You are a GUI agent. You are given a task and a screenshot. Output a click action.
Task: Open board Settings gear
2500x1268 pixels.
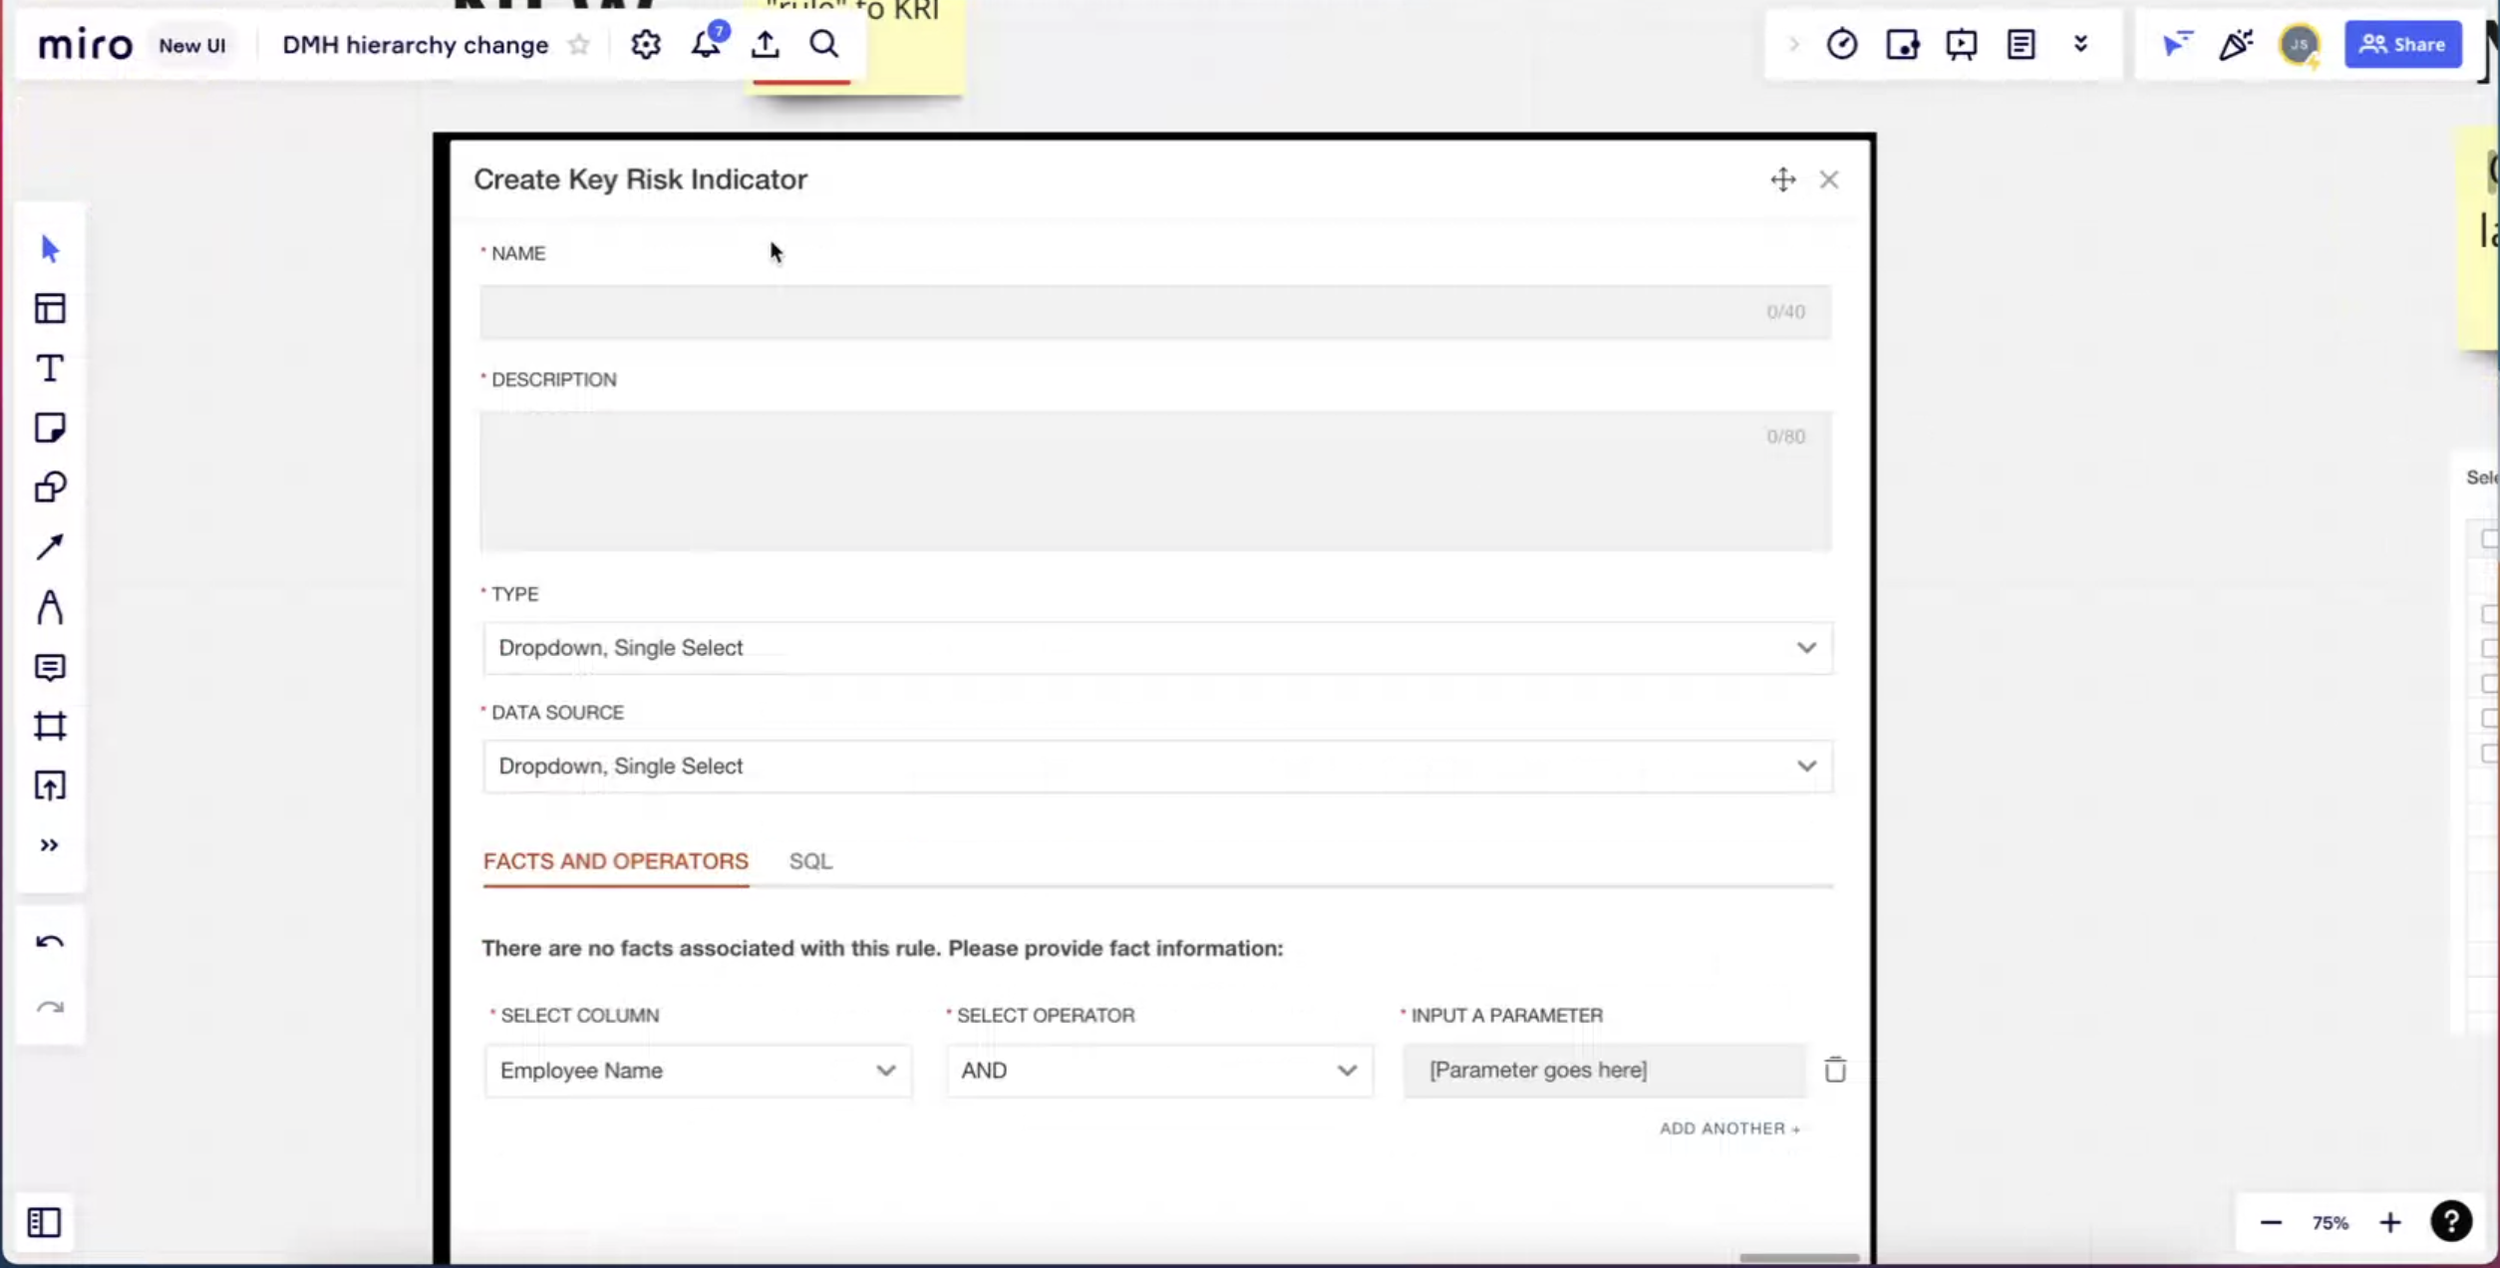645,44
